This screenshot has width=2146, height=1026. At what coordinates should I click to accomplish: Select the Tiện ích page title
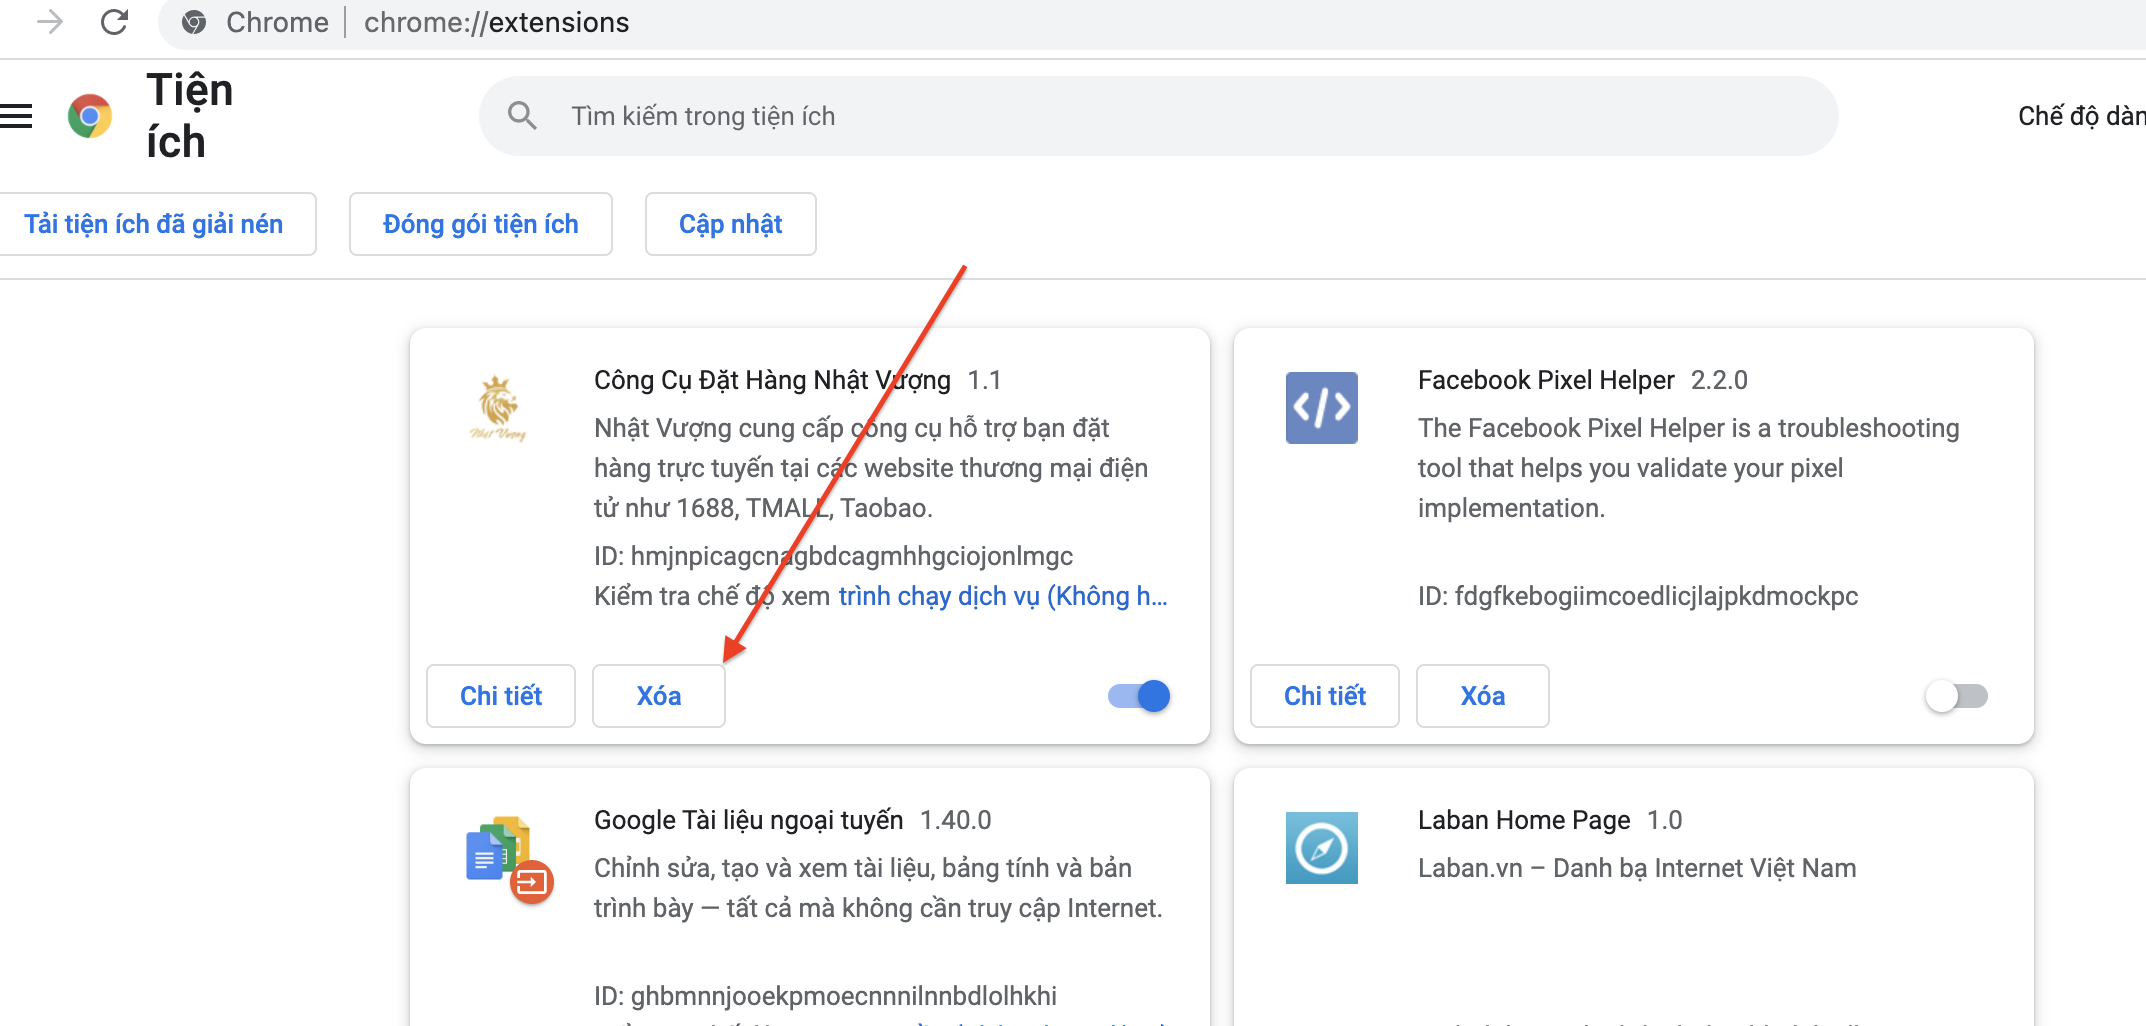click(x=189, y=116)
